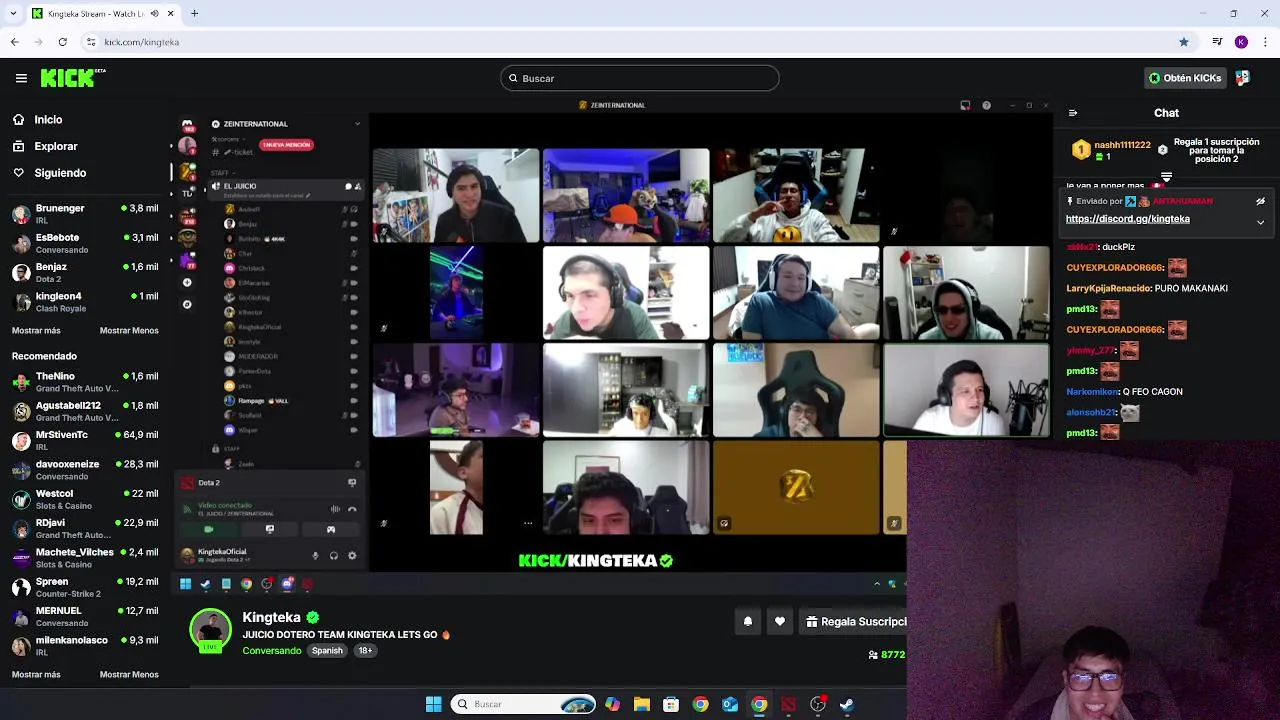Screen dimensions: 1280x720
Task: Go to Inicio in Kick sidebar
Action: (37, 119)
